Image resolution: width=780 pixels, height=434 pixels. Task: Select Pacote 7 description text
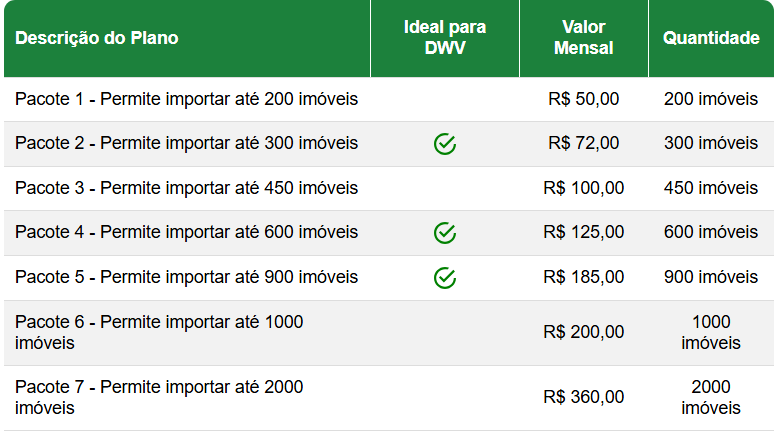[x=159, y=397]
